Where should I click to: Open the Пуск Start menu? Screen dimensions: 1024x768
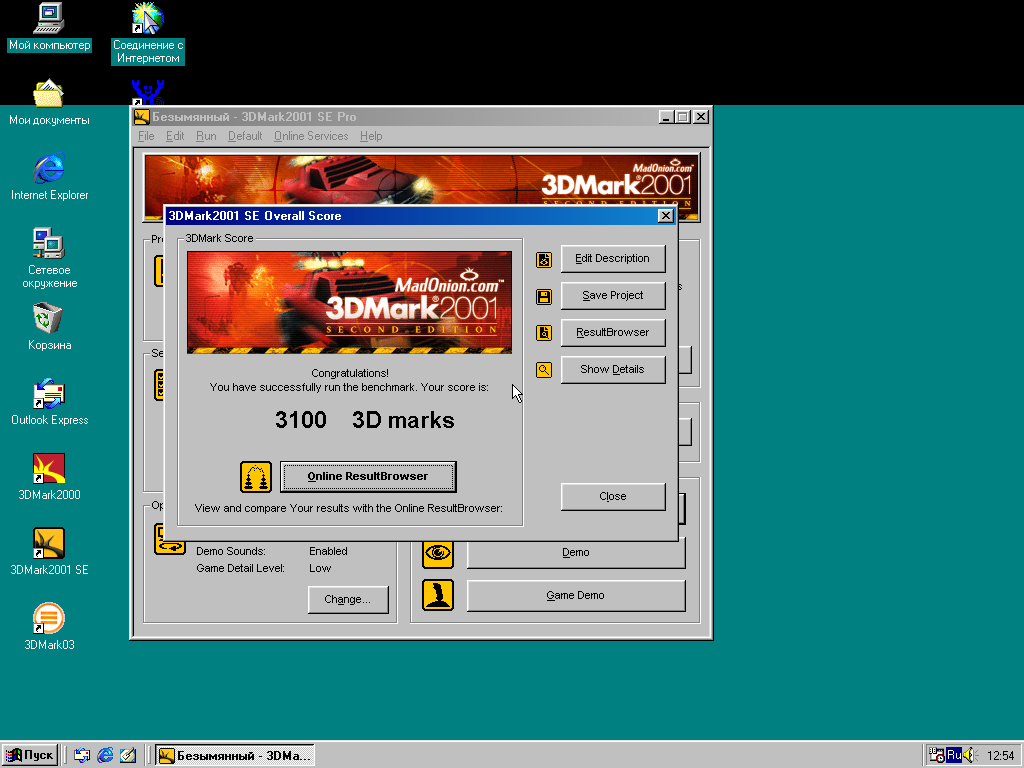[x=30, y=756]
